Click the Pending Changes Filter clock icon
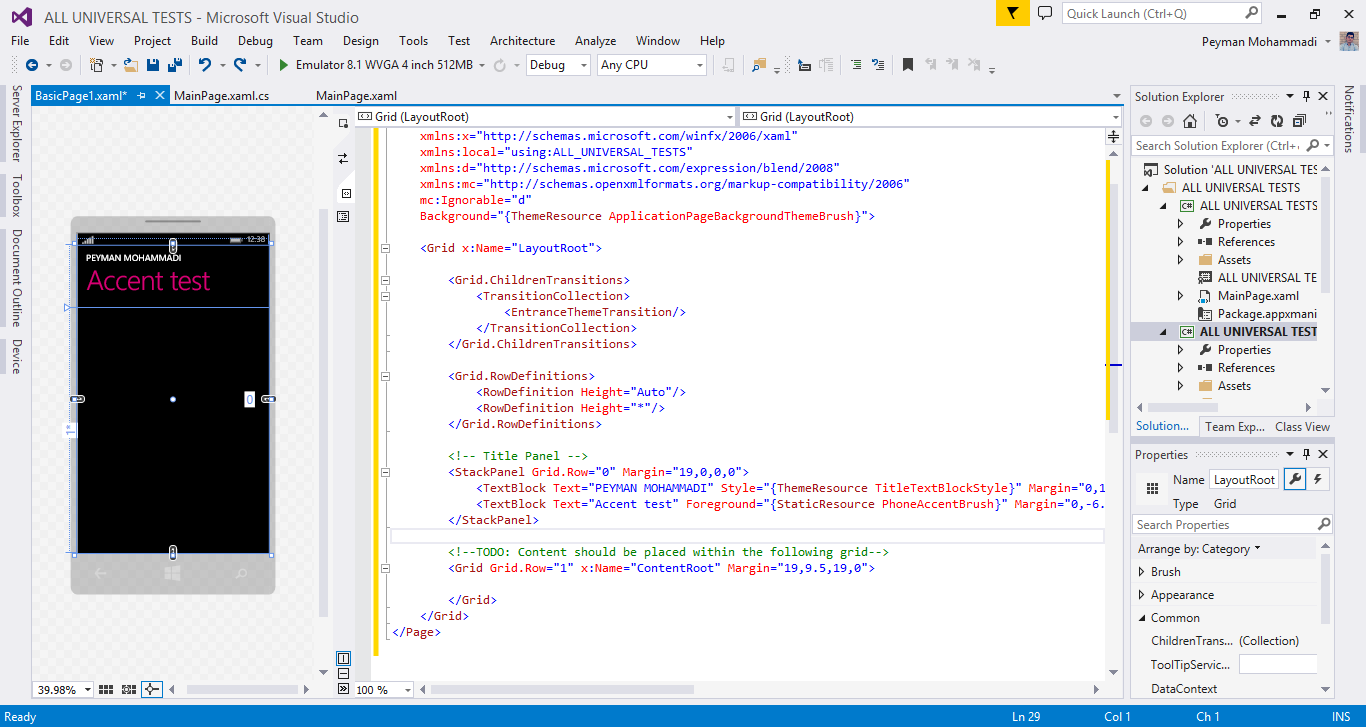 click(1222, 121)
